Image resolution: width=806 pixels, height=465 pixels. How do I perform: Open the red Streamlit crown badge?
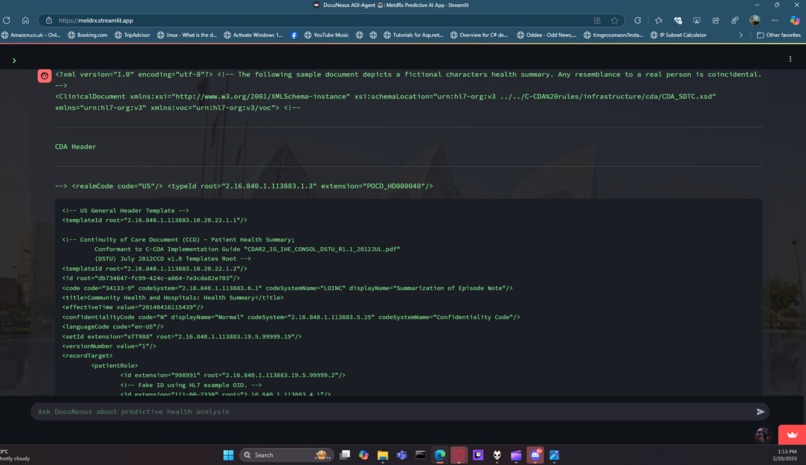792,435
